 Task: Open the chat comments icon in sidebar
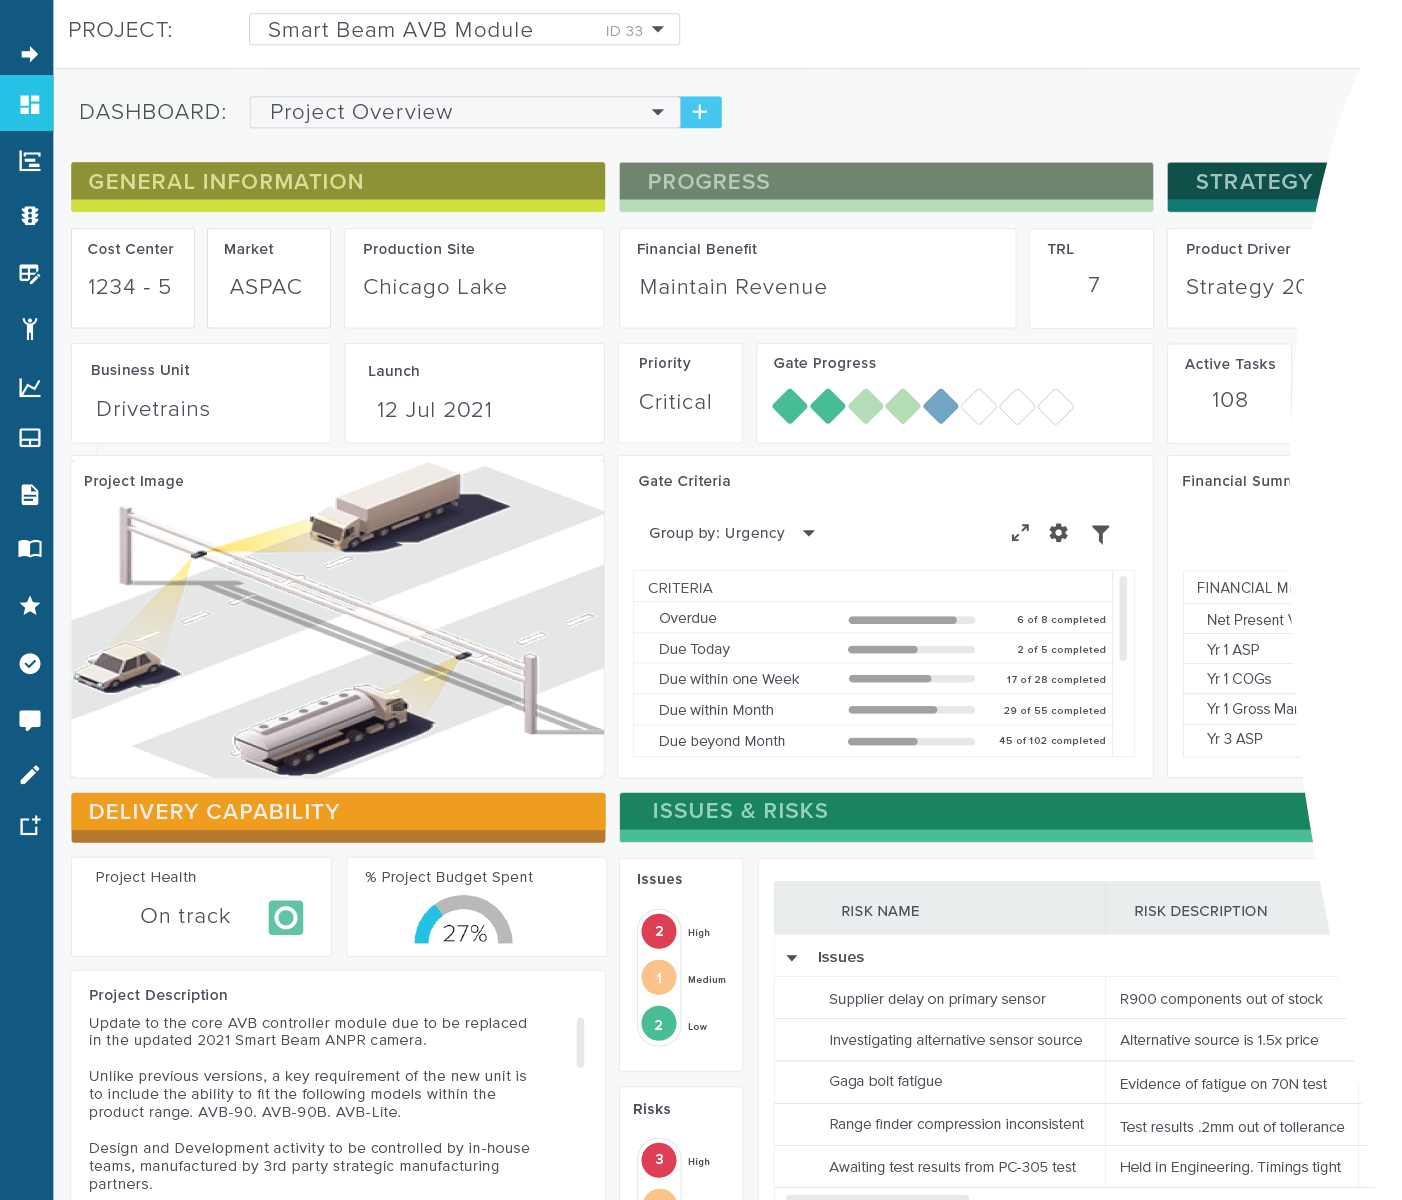pos(27,720)
